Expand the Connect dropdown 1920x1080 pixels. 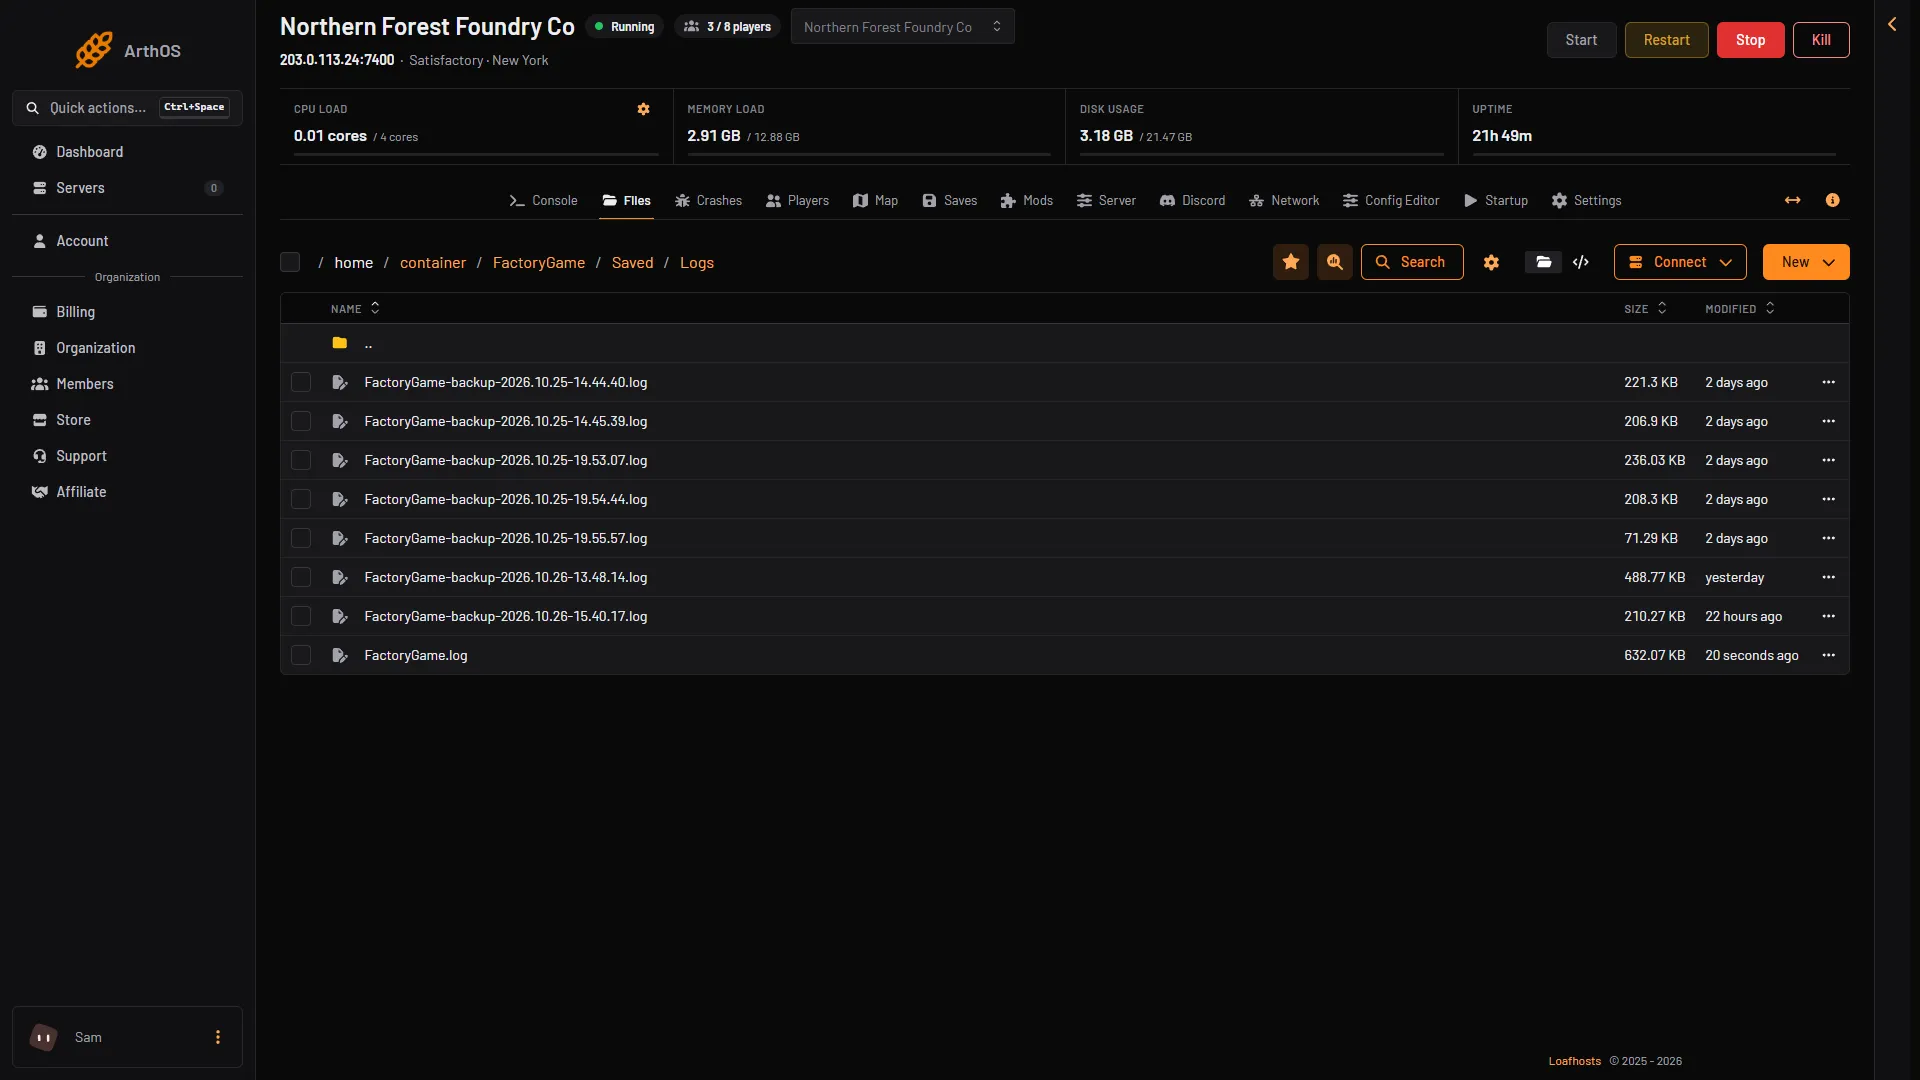coord(1680,262)
